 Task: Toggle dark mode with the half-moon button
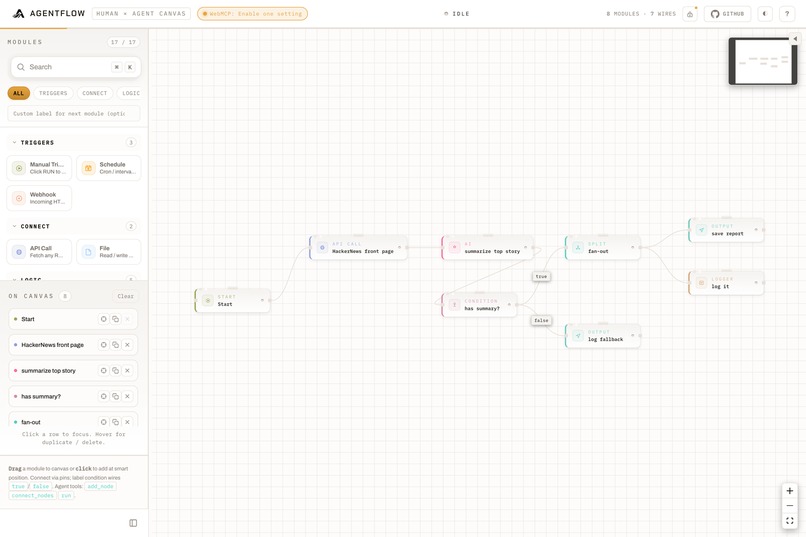[x=765, y=14]
